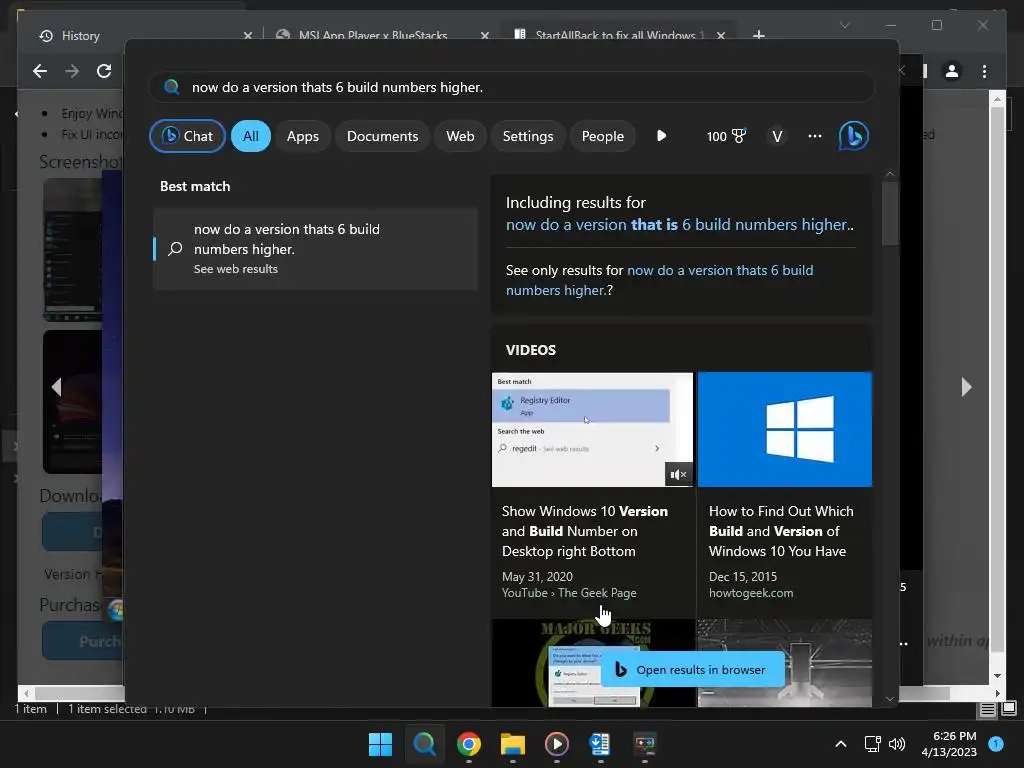The width and height of the screenshot is (1024, 768).
Task: Click the Search taskbar icon
Action: click(424, 744)
